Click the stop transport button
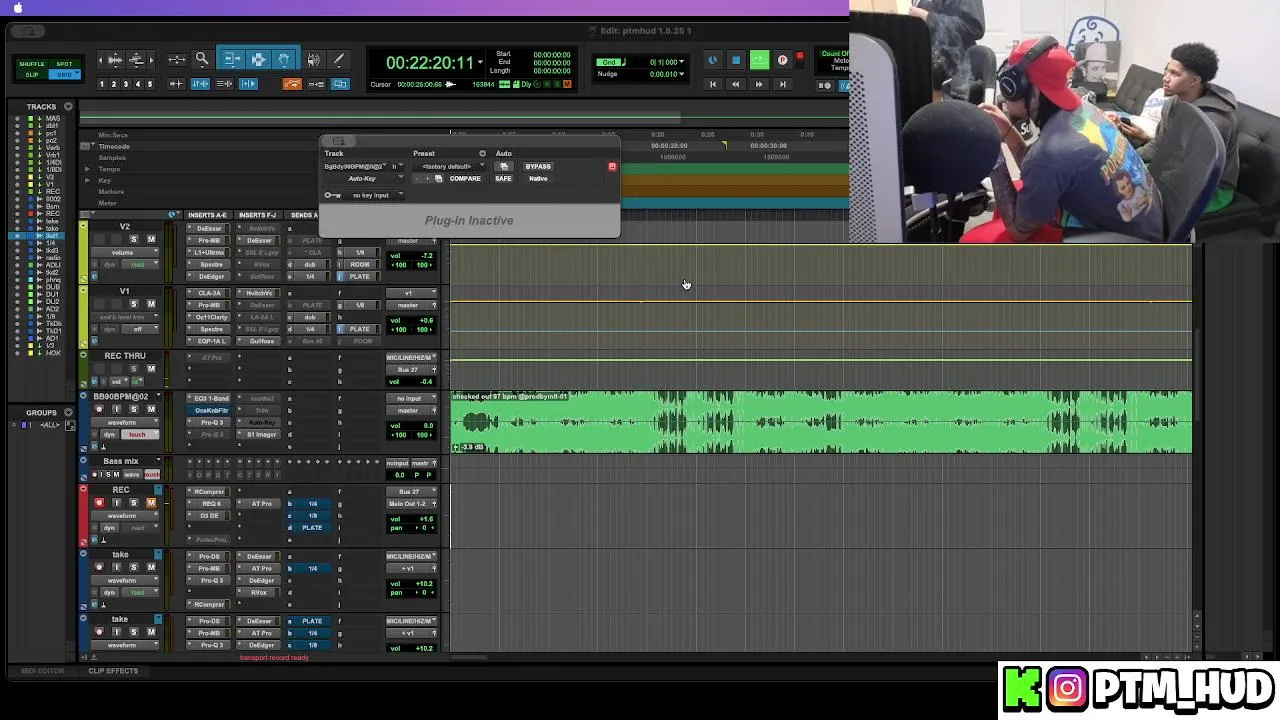Screen dimensions: 1280x720 click(x=736, y=61)
